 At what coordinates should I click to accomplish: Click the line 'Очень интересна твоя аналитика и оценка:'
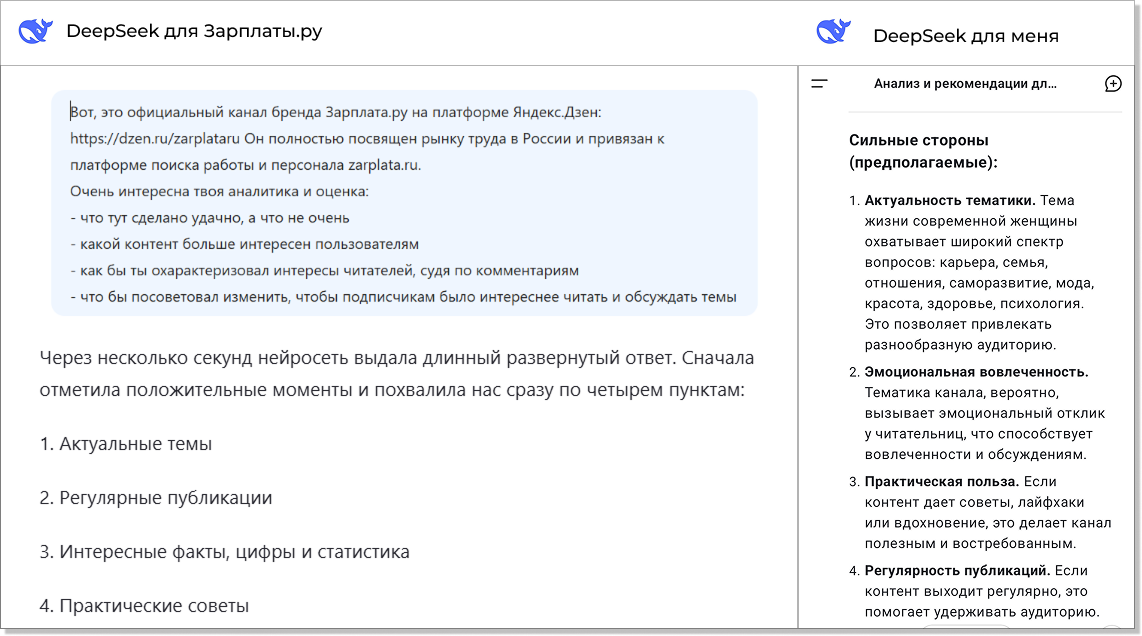coord(219,192)
